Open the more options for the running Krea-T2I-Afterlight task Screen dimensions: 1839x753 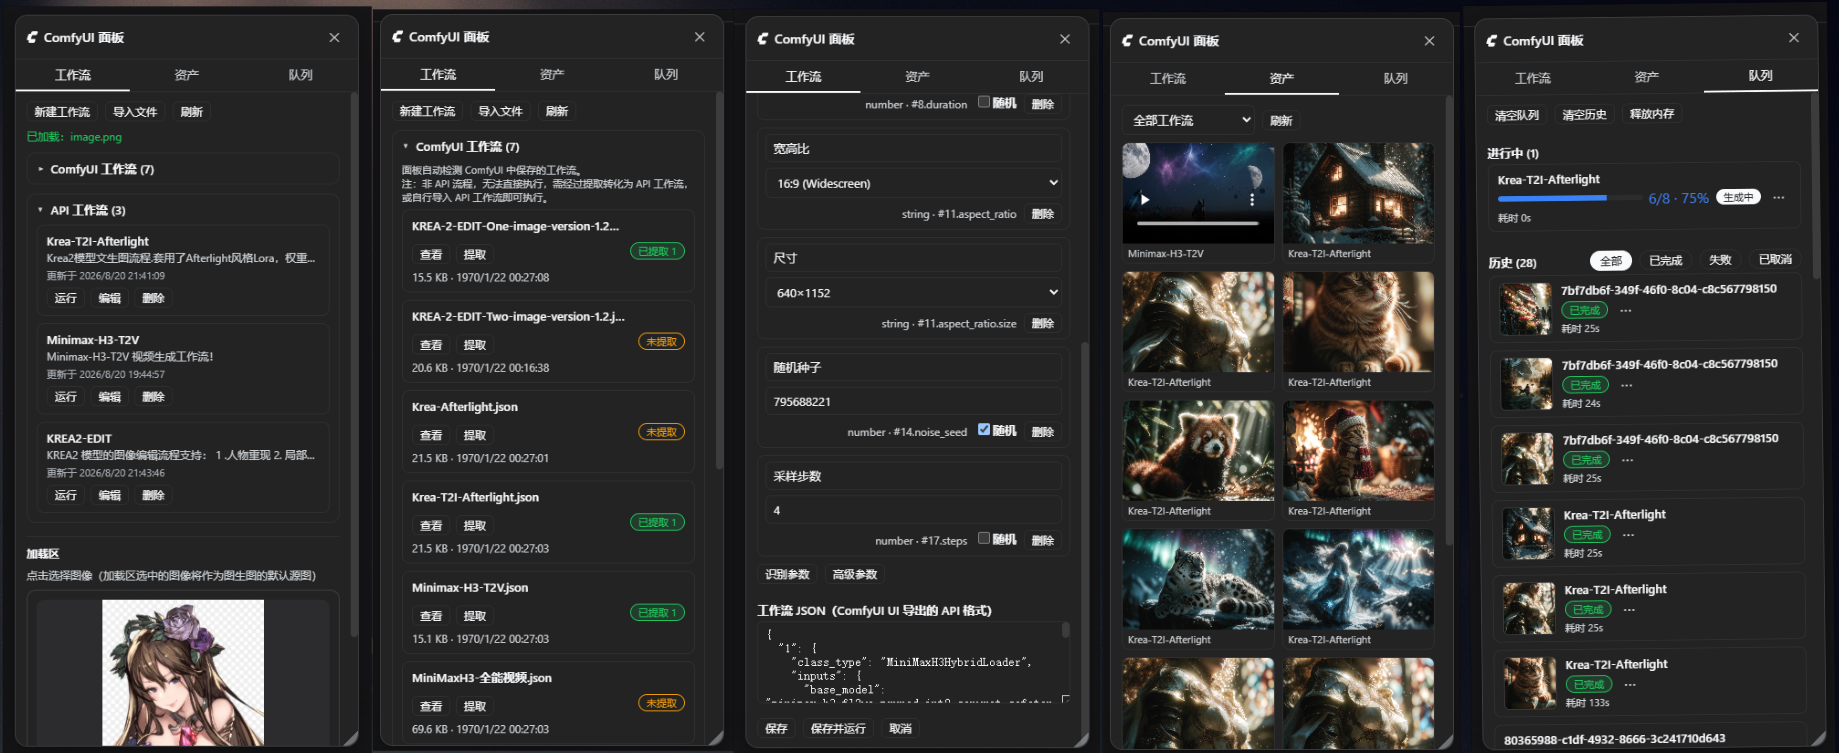[x=1779, y=198]
